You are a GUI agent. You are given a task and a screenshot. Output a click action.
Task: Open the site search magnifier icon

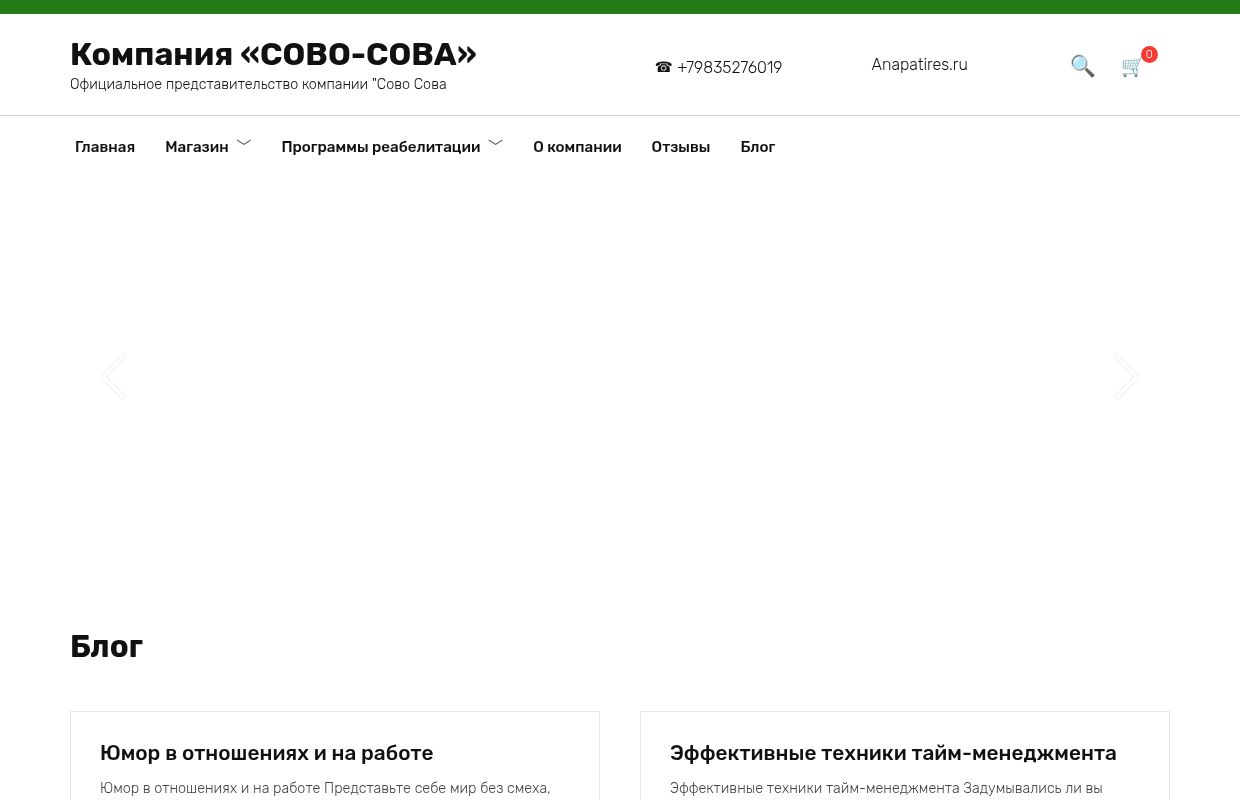point(1082,66)
